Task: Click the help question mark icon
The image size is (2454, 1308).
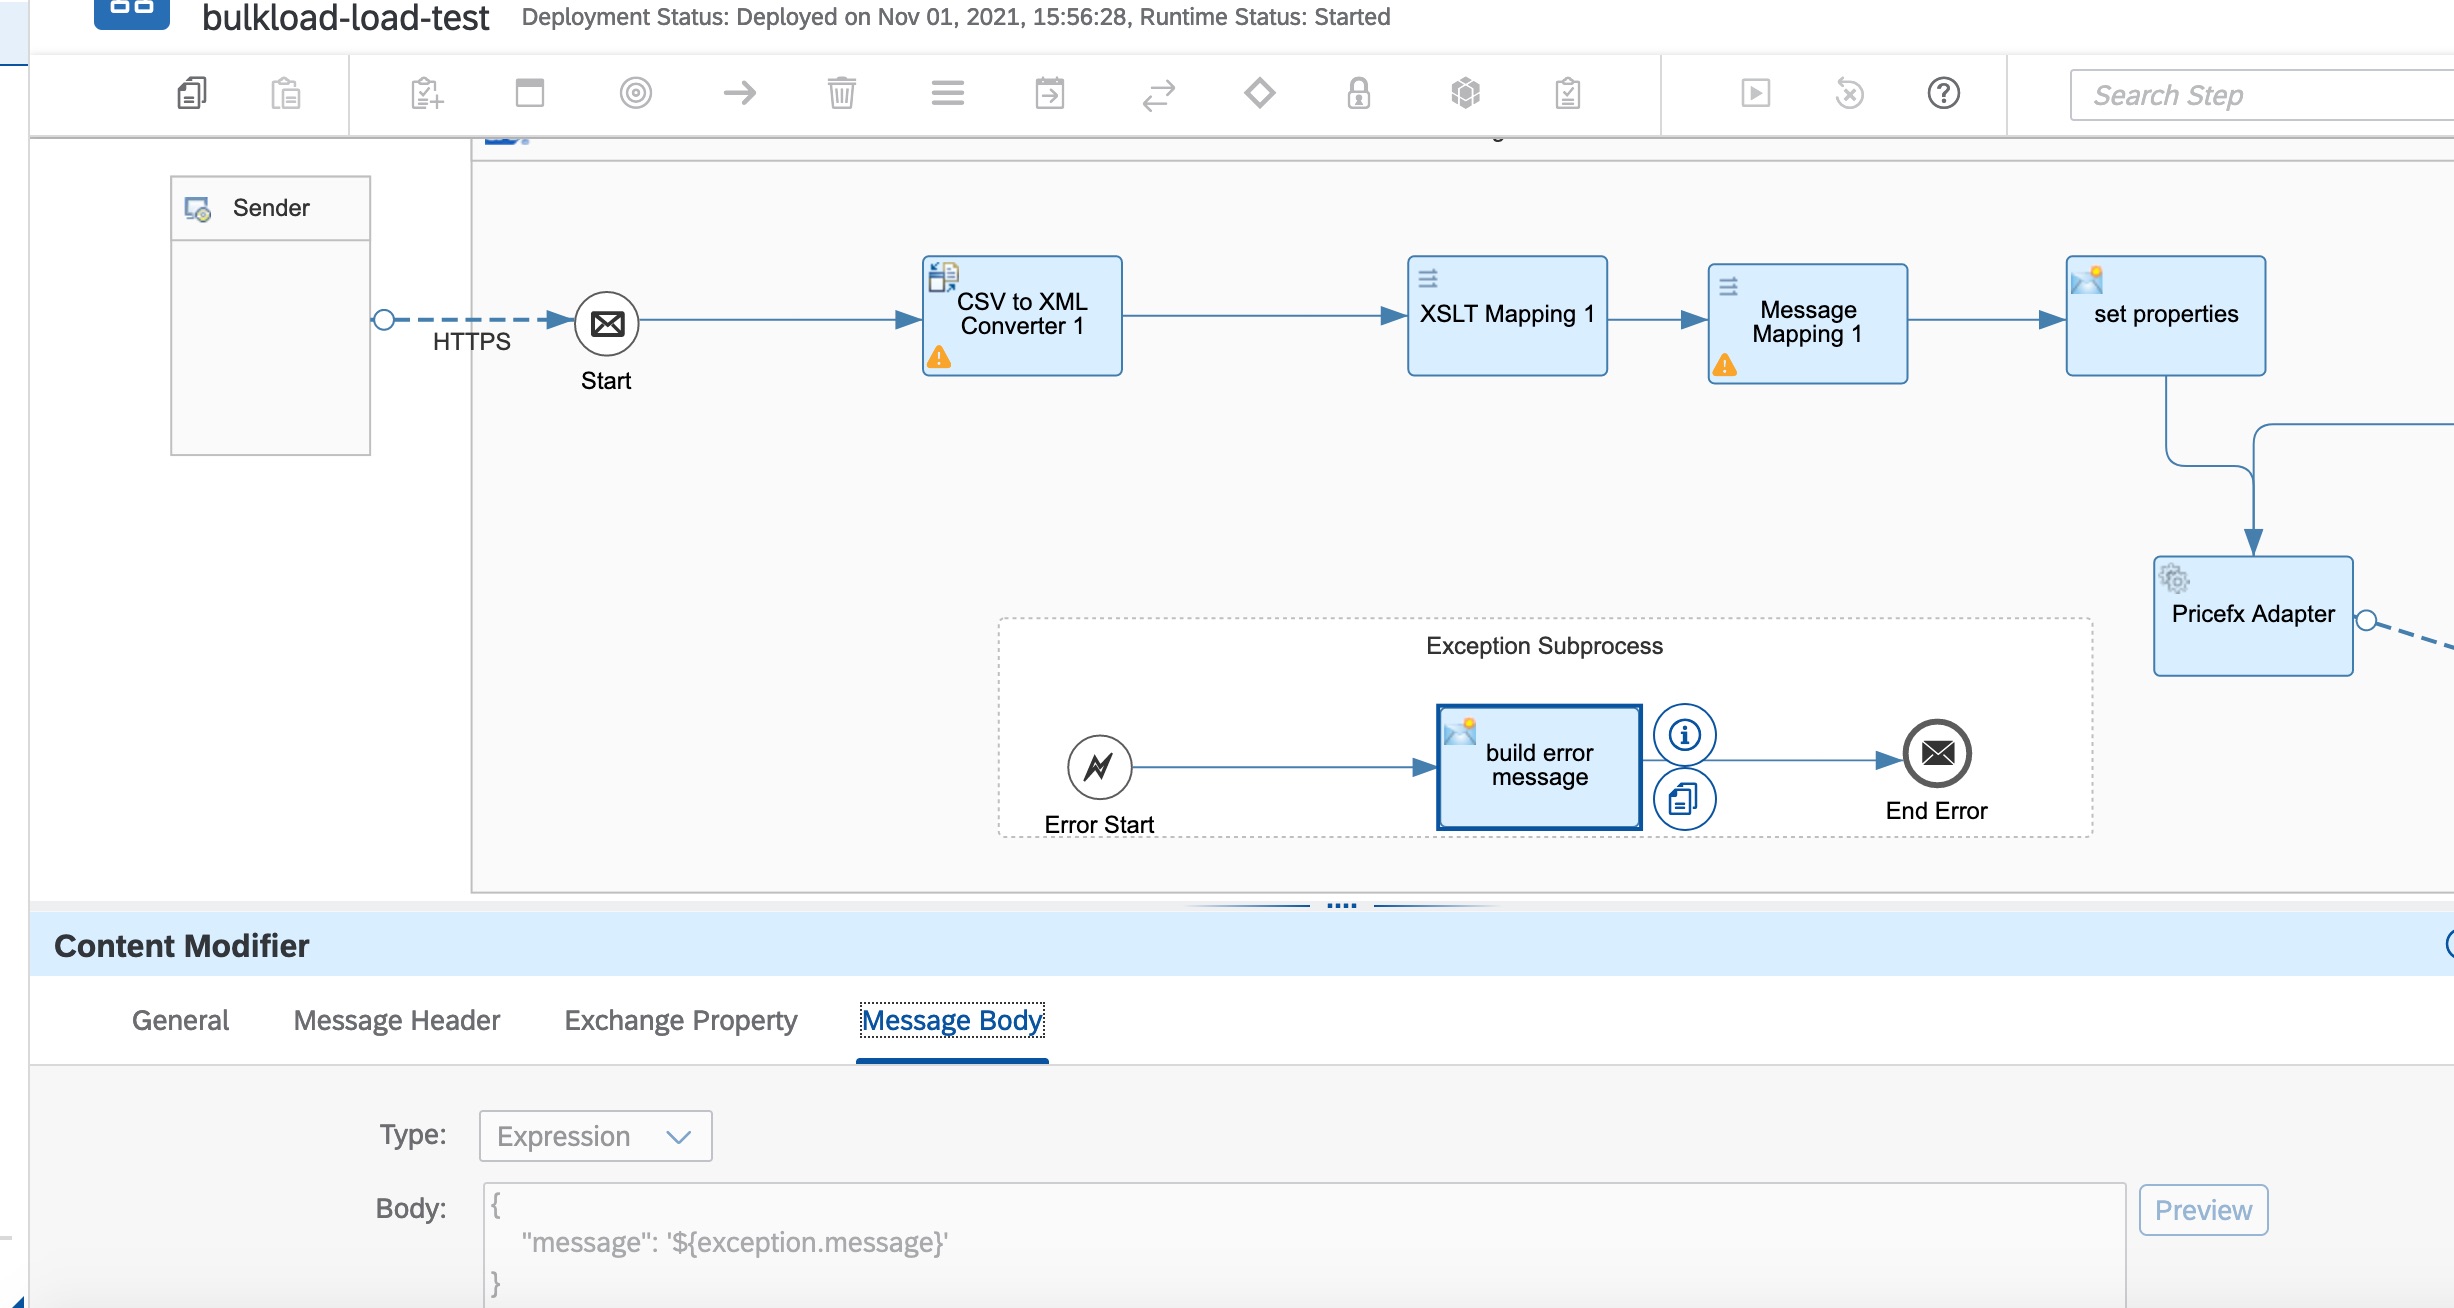Action: pyautogui.click(x=1943, y=94)
